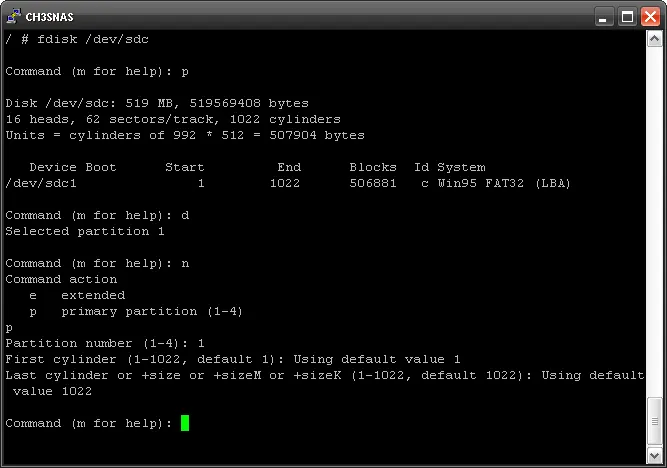The height and width of the screenshot is (468, 667).
Task: Click the '519569408 bytes' disk size text
Action: (x=249, y=103)
